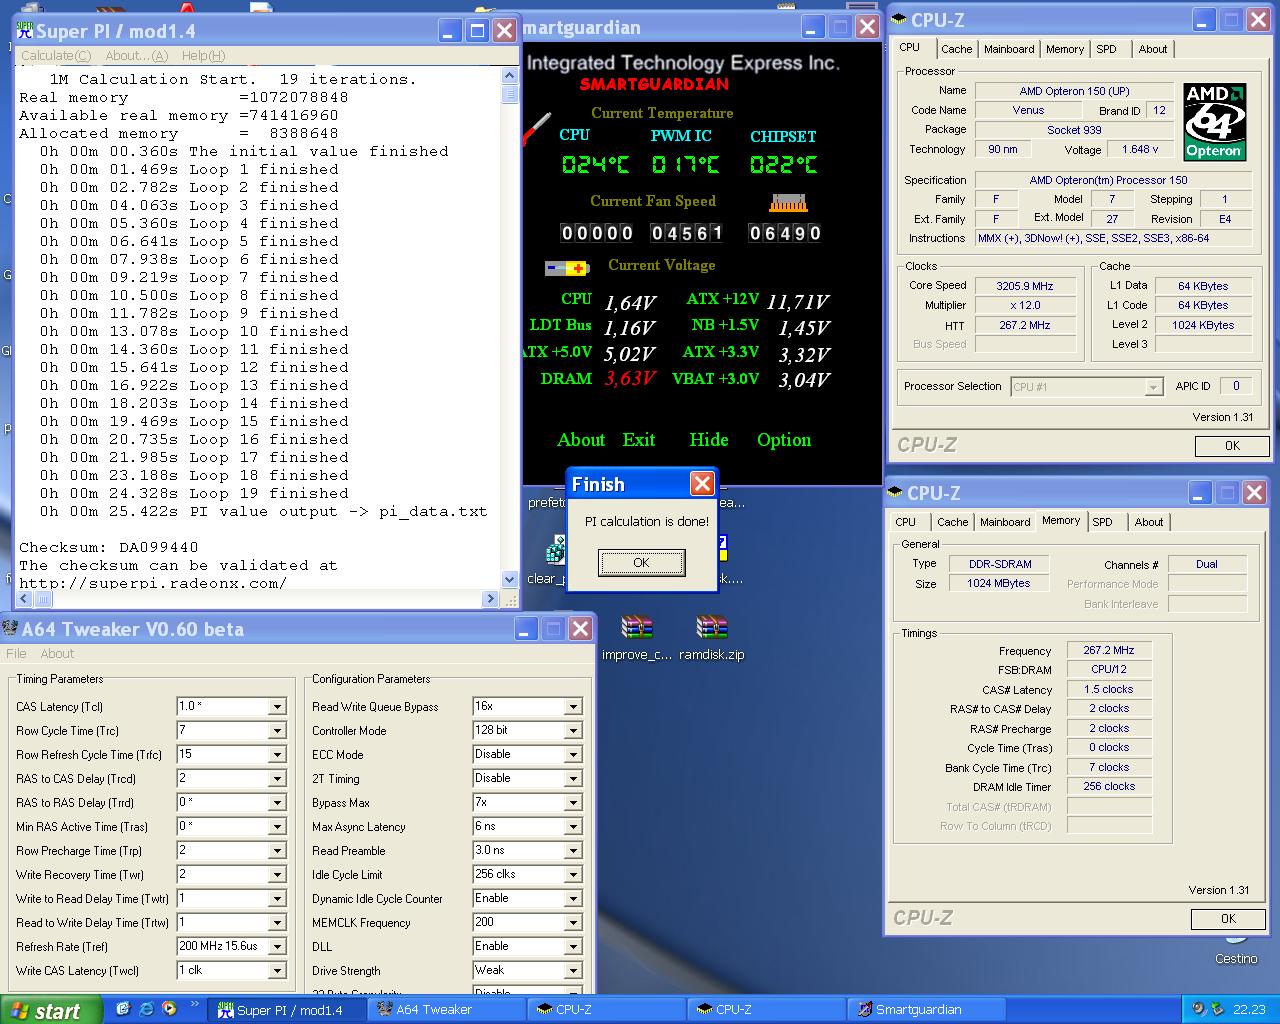
Task: Expand hidden Quick Launch icons chevron
Action: tap(194, 1006)
